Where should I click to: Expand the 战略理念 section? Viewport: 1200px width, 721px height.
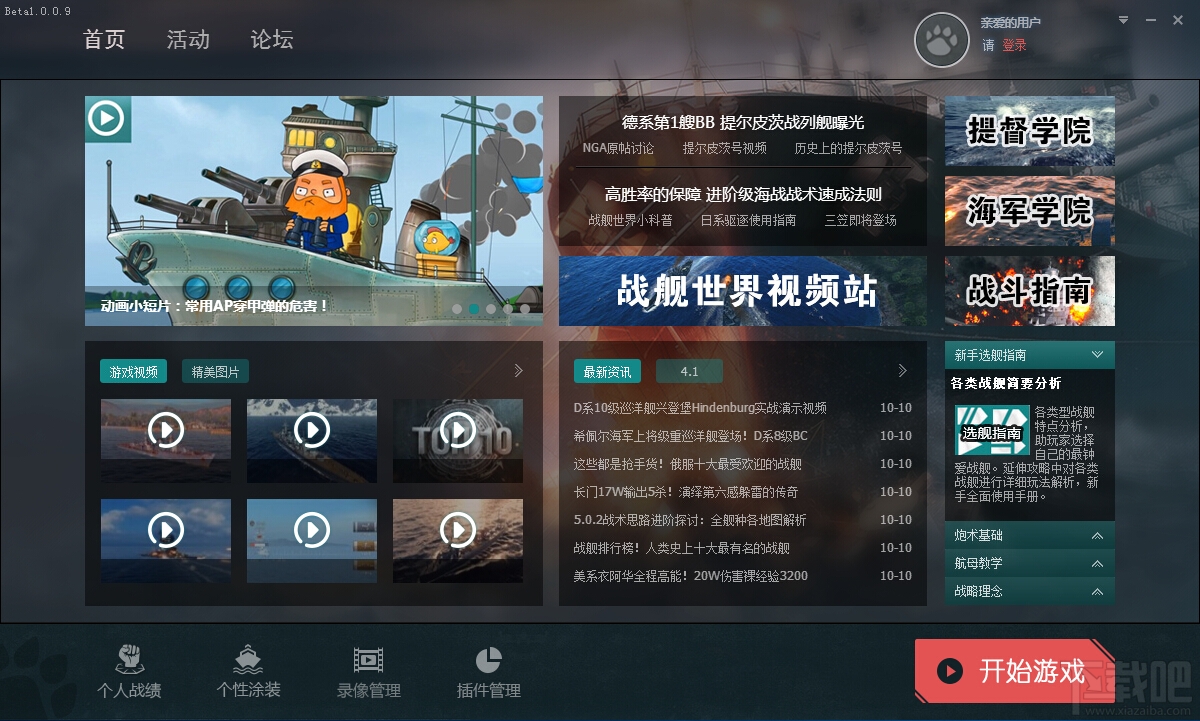coord(1097,592)
